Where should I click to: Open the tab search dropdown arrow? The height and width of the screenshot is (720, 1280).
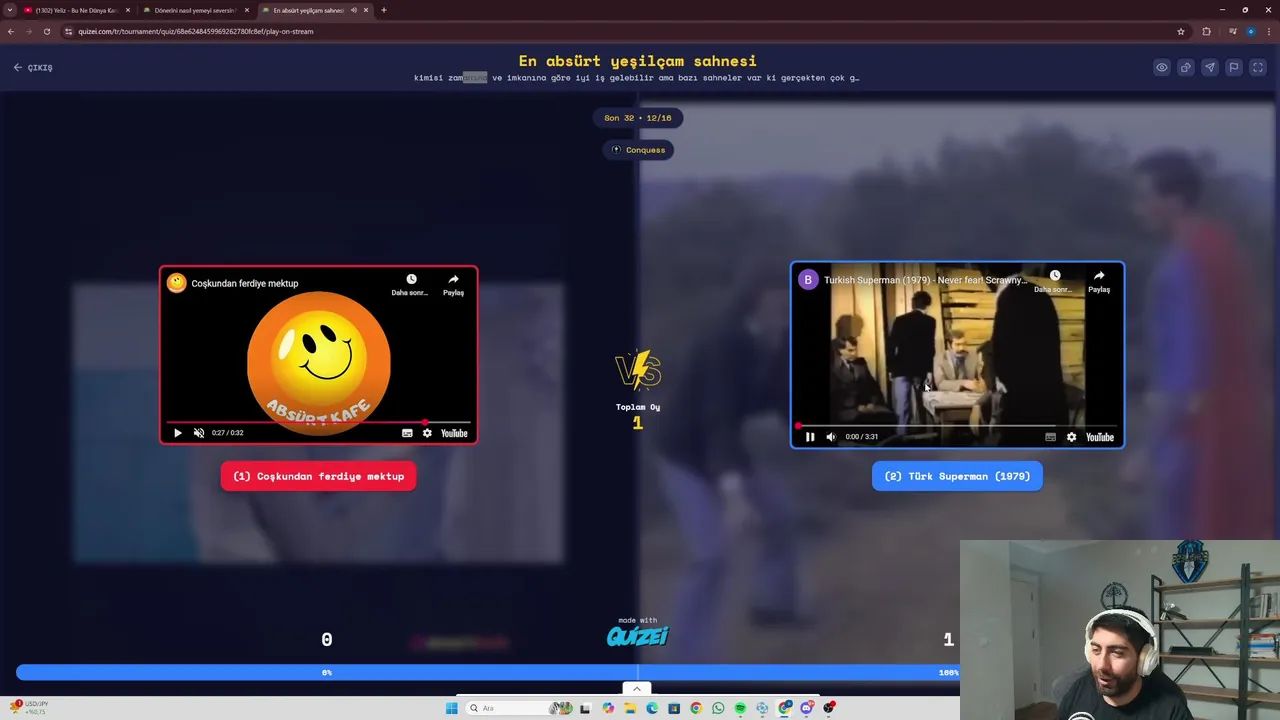tap(10, 10)
